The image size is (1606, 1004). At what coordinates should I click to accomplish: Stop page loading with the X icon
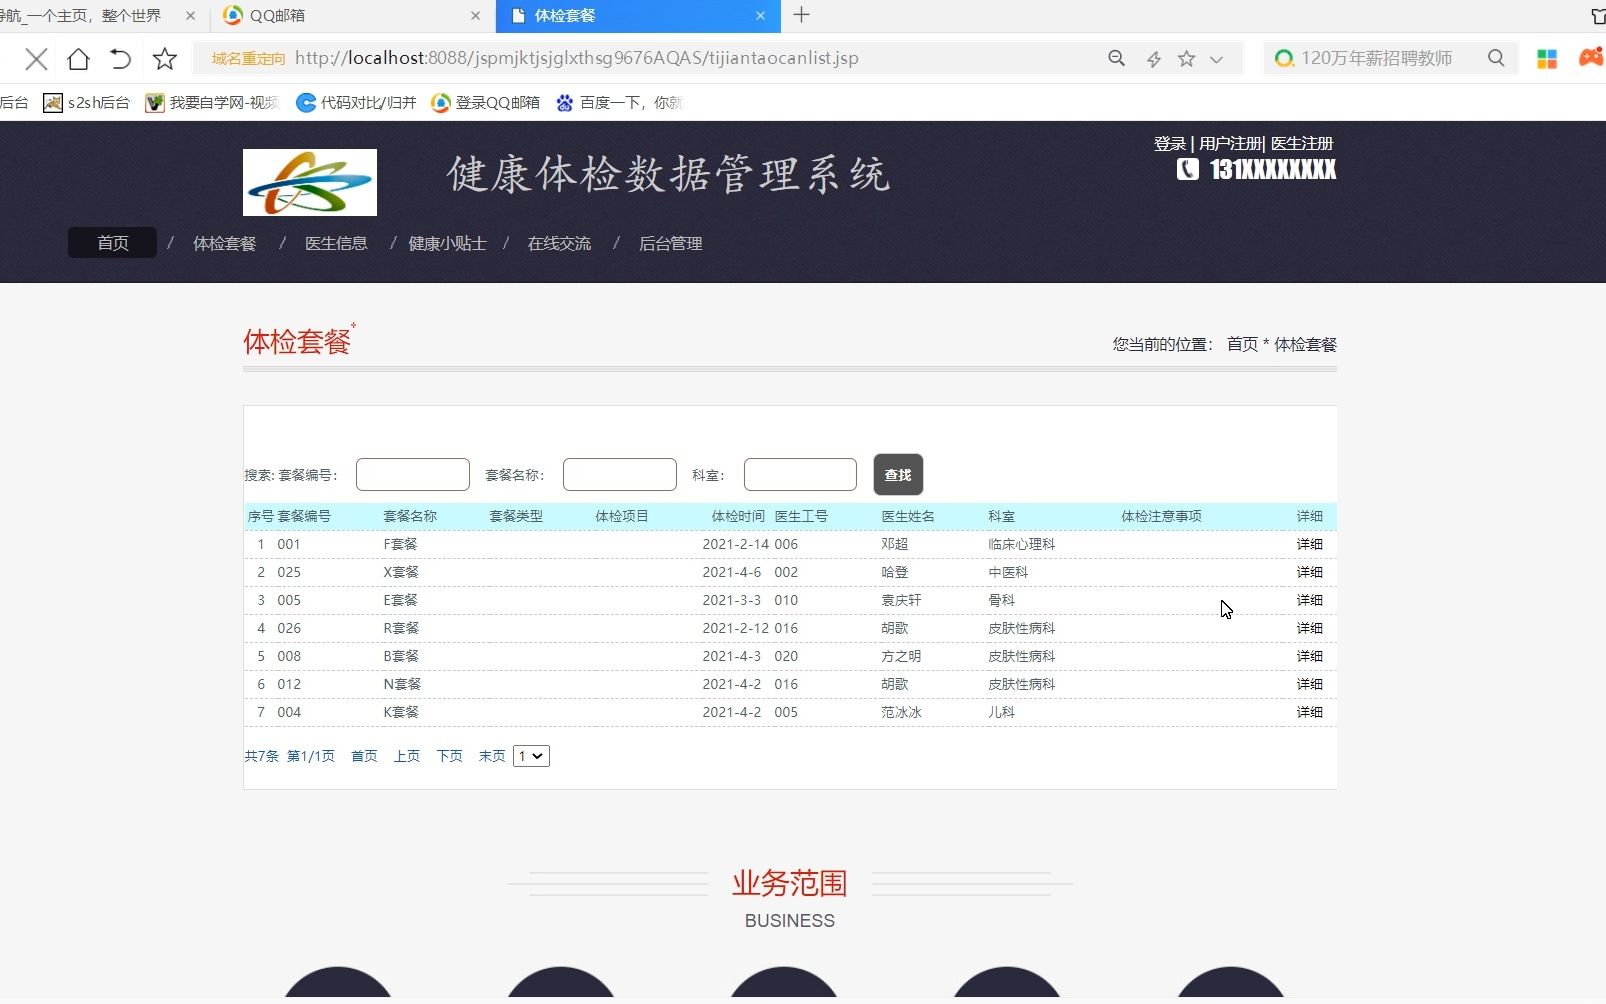pos(36,59)
